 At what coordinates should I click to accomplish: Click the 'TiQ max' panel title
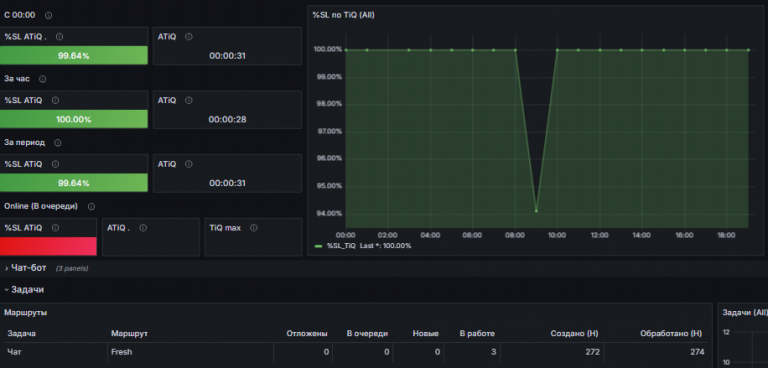click(225, 227)
